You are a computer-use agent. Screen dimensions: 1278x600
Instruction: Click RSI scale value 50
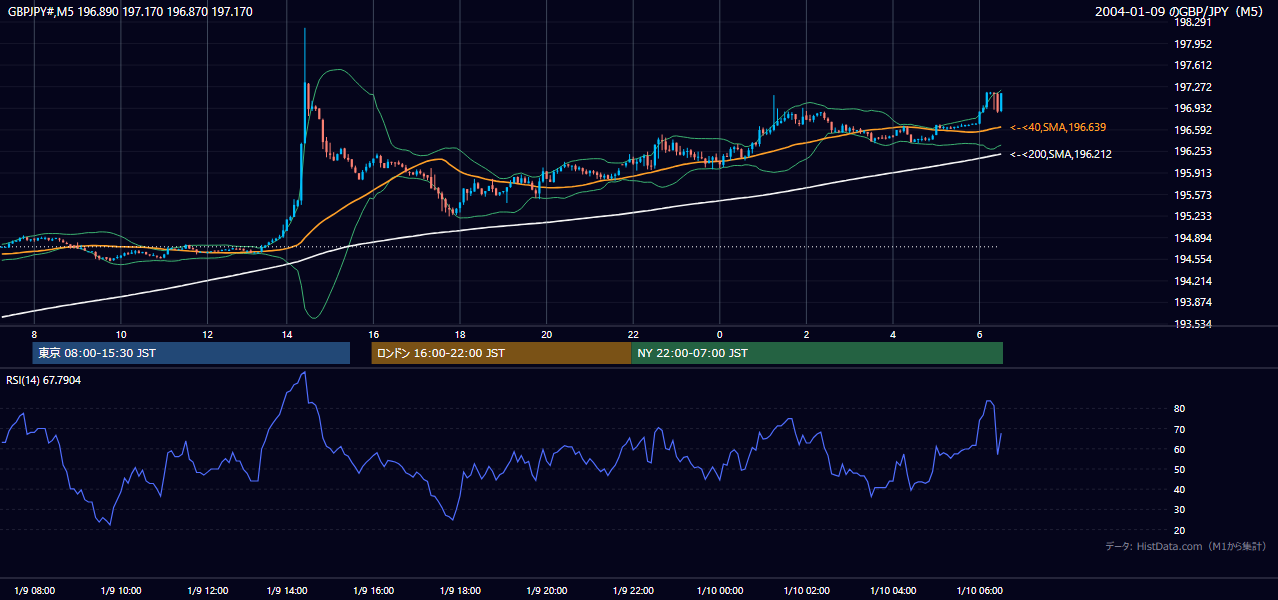(x=1179, y=469)
